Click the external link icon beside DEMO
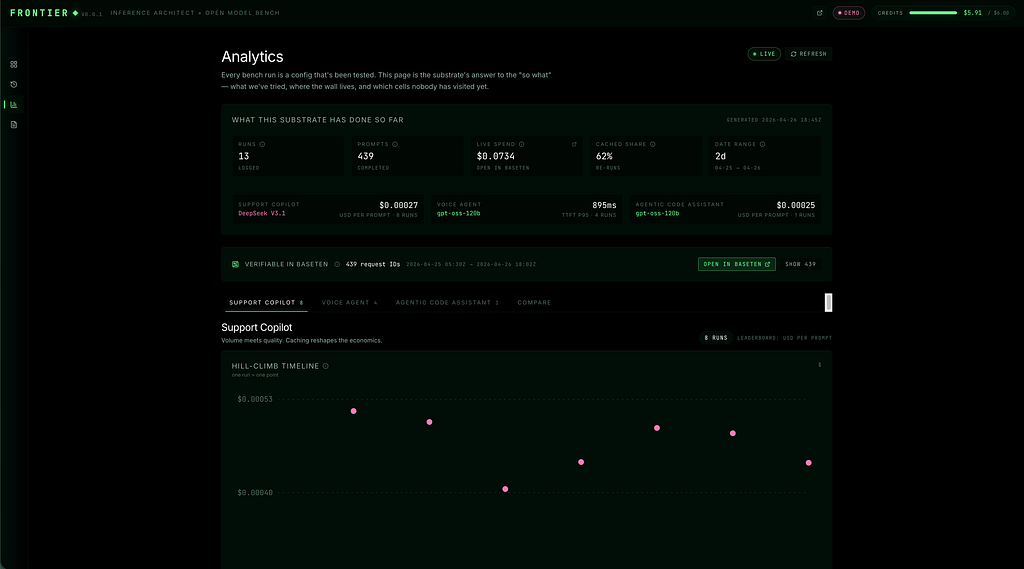 pyautogui.click(x=820, y=13)
